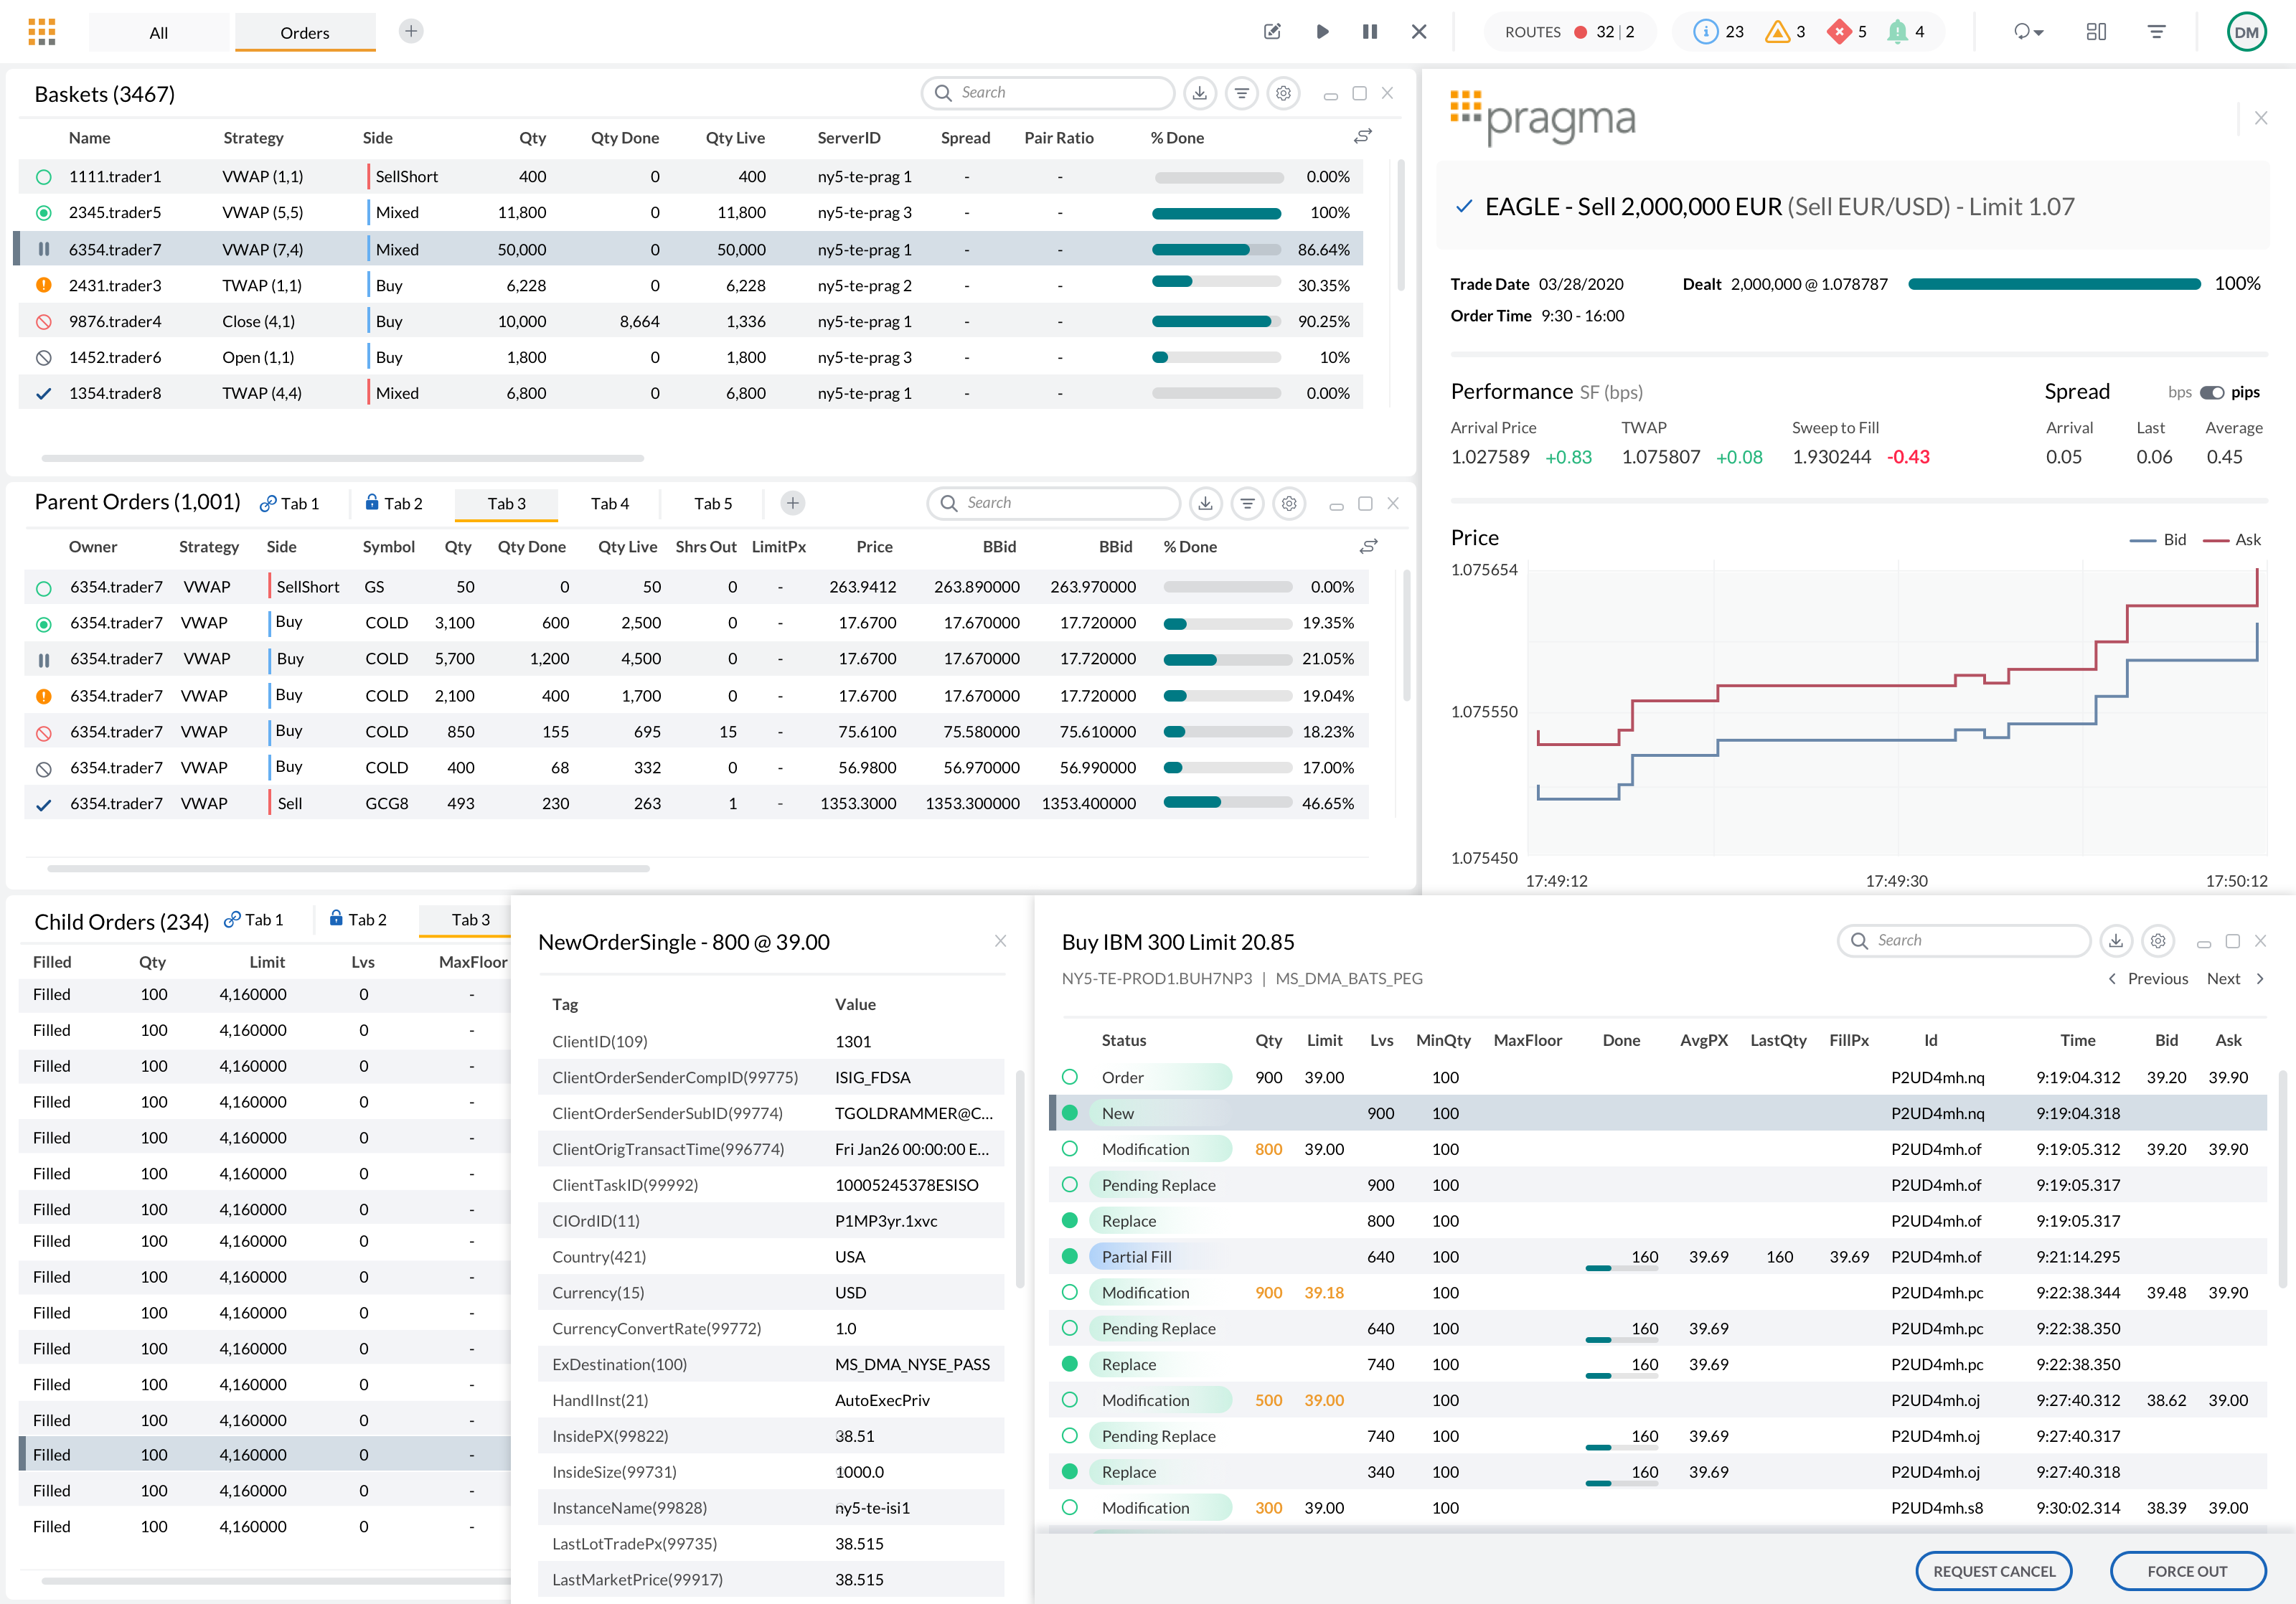Click the Baskets search field
Screen dimensions: 2296x1604
coord(1047,93)
